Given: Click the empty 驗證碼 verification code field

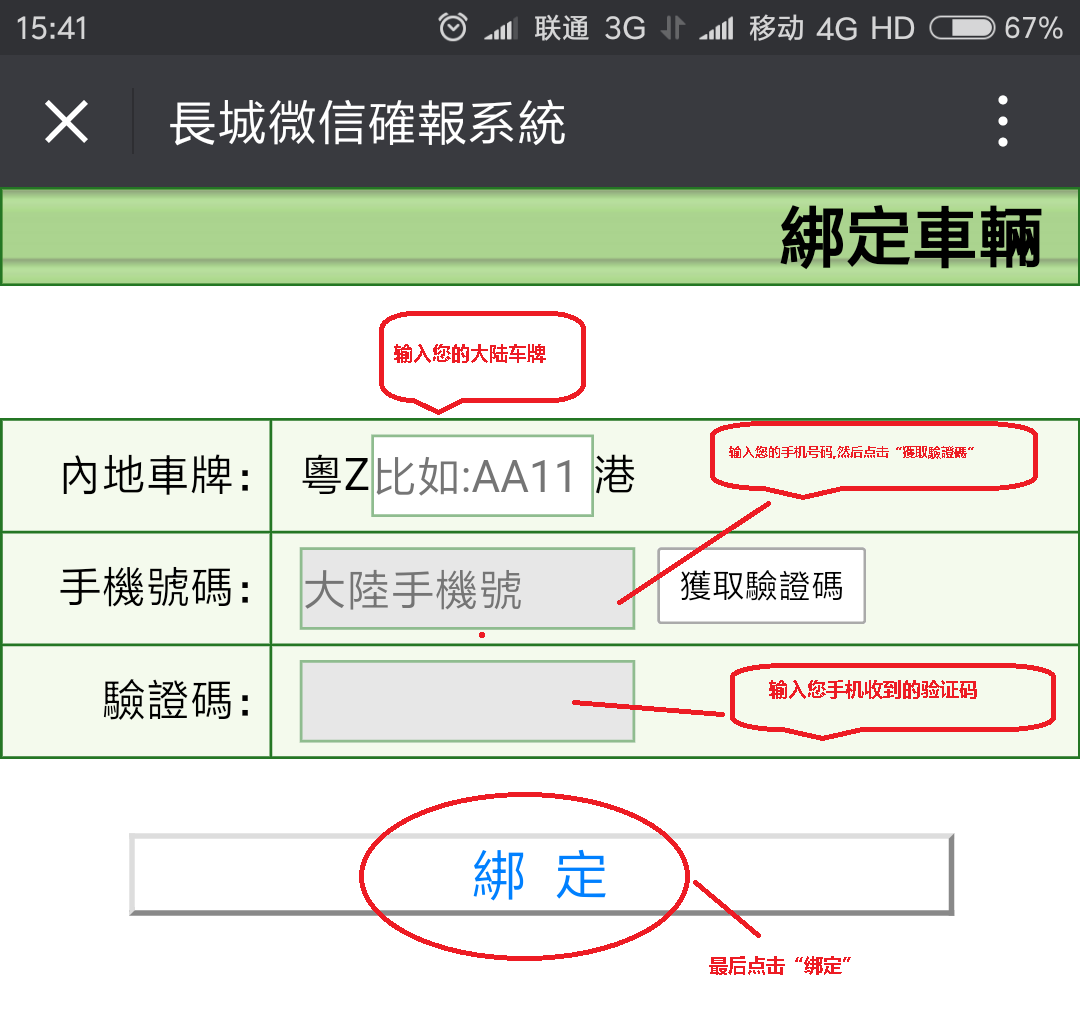Looking at the screenshot, I should pos(467,701).
